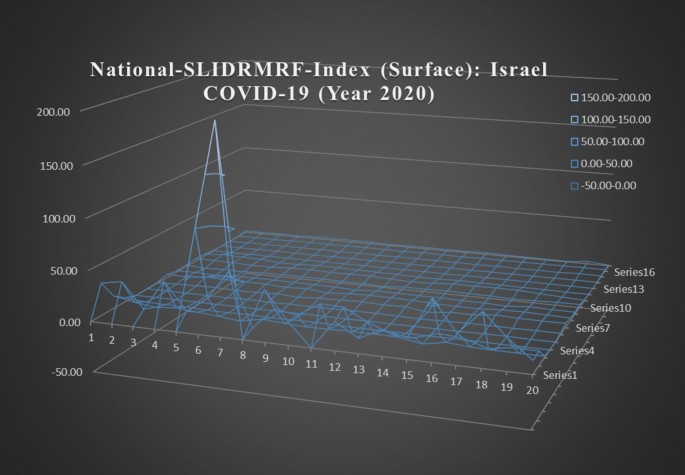Select the depth axis label Series7

click(593, 328)
